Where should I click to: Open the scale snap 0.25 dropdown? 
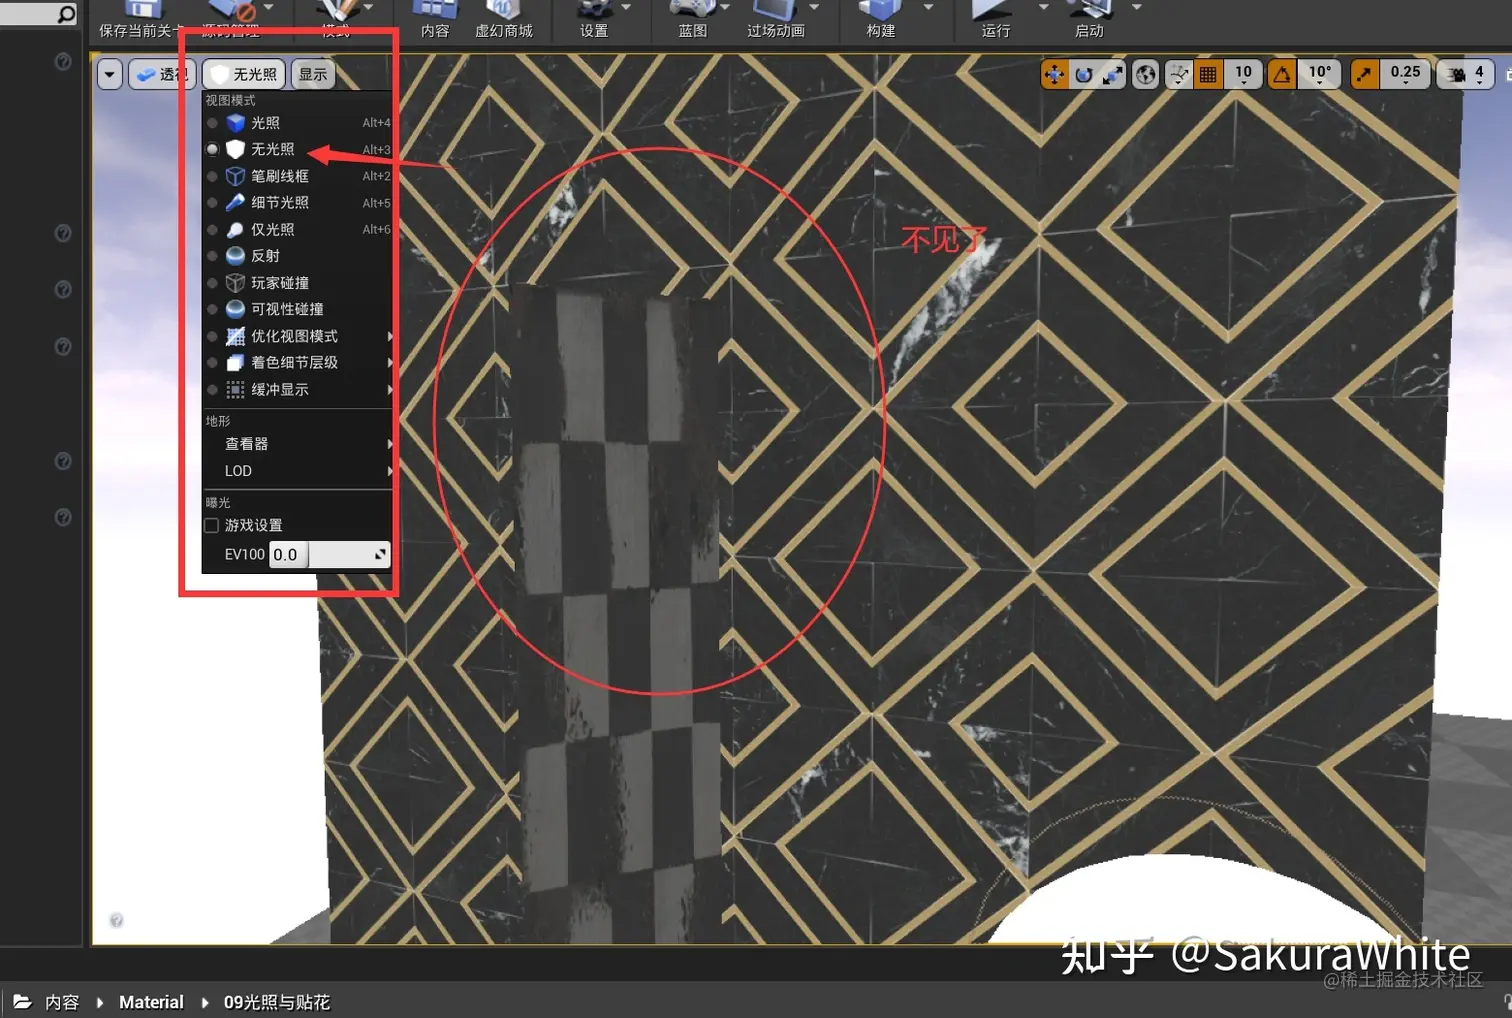coord(1405,74)
